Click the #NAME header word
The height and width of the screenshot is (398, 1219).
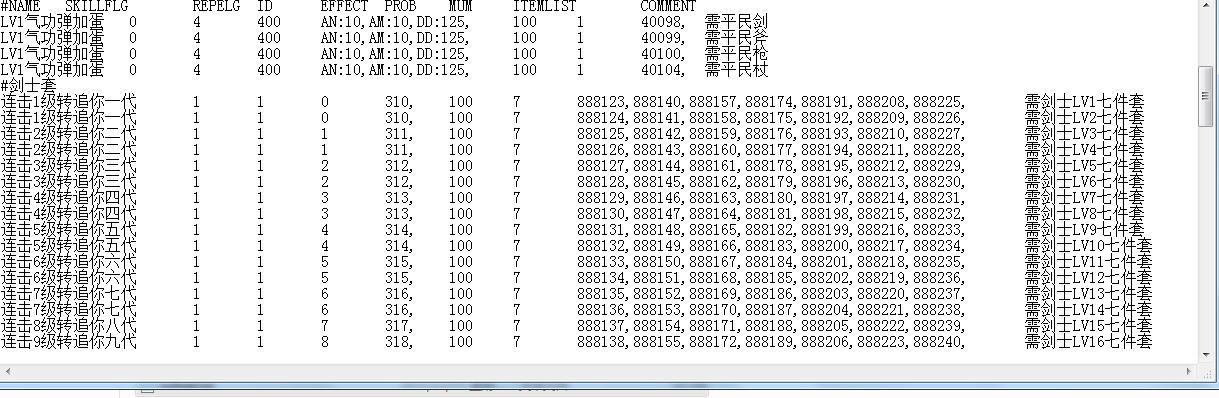[20, 7]
